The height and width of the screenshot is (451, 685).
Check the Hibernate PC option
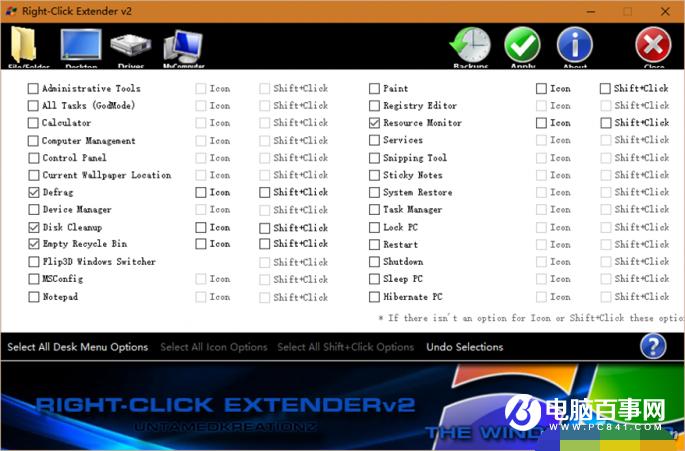click(374, 297)
